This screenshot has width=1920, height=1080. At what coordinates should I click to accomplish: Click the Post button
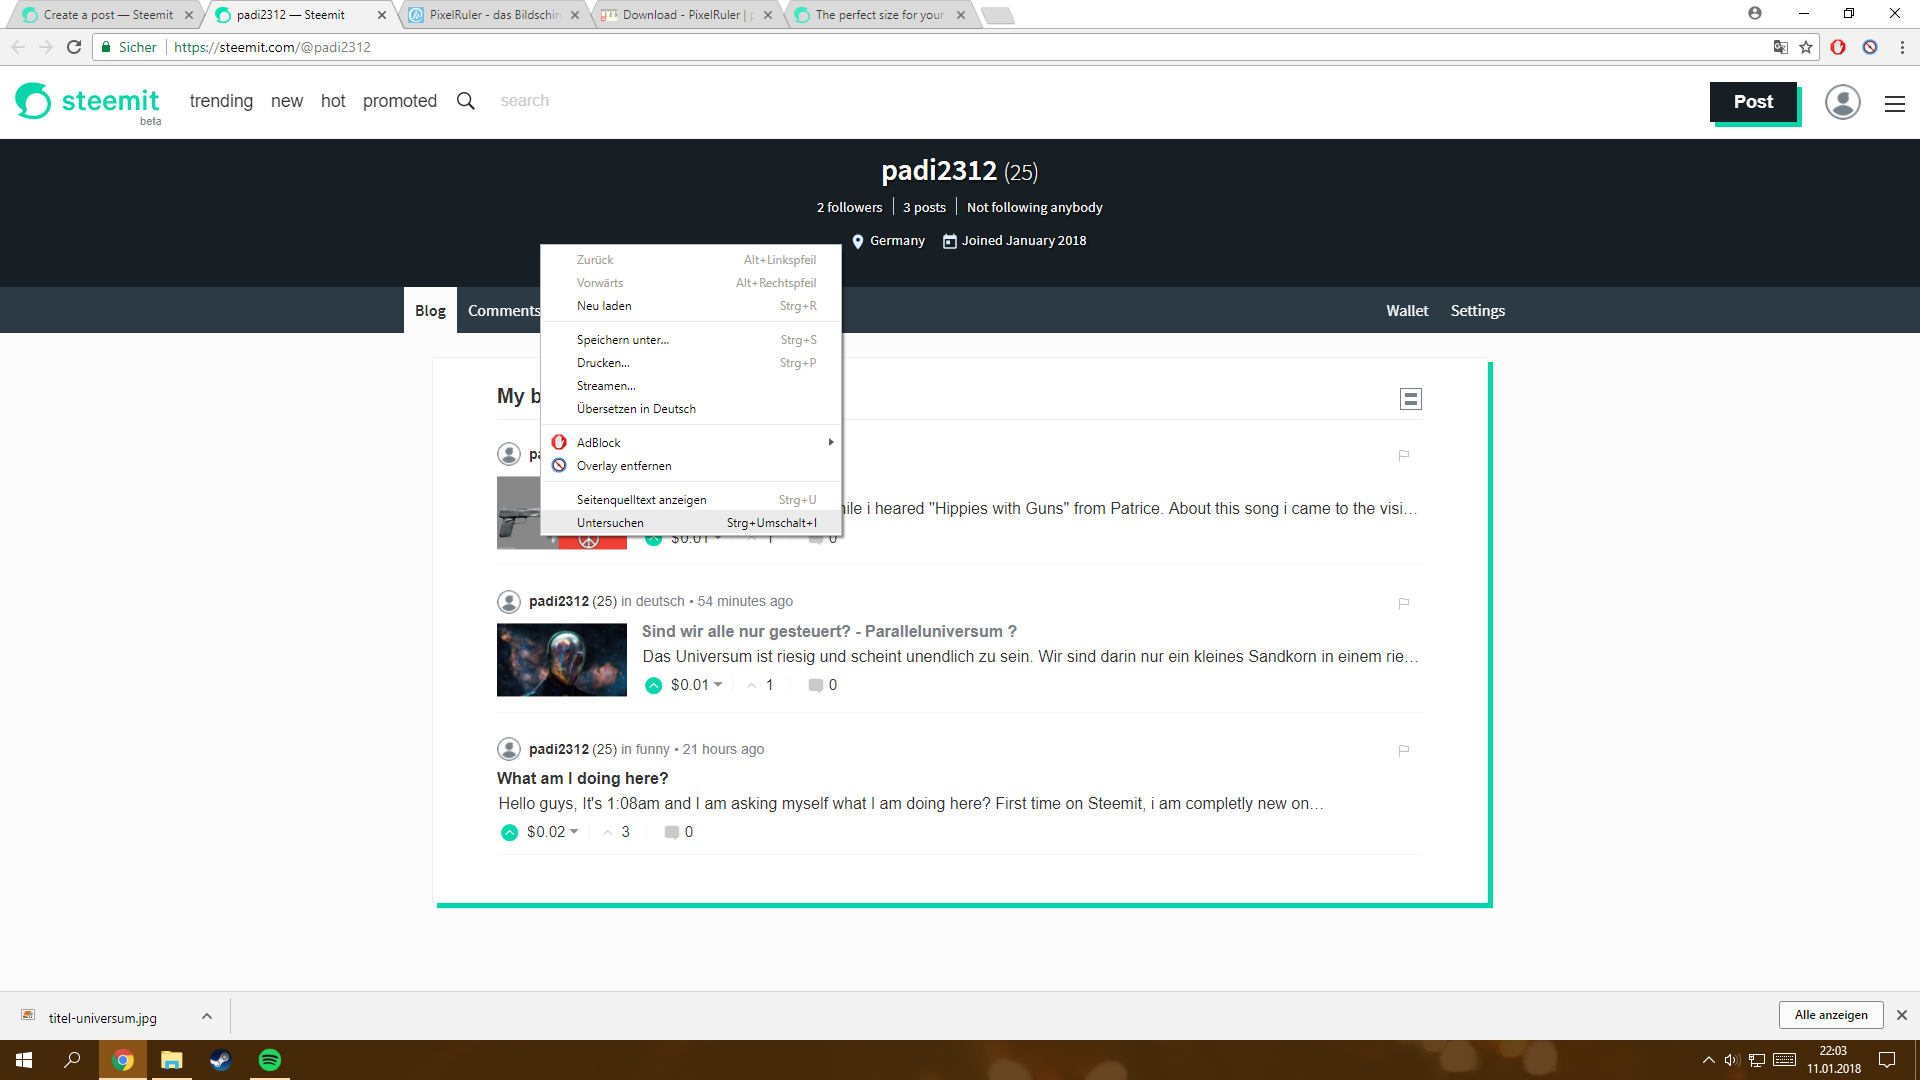click(1753, 101)
